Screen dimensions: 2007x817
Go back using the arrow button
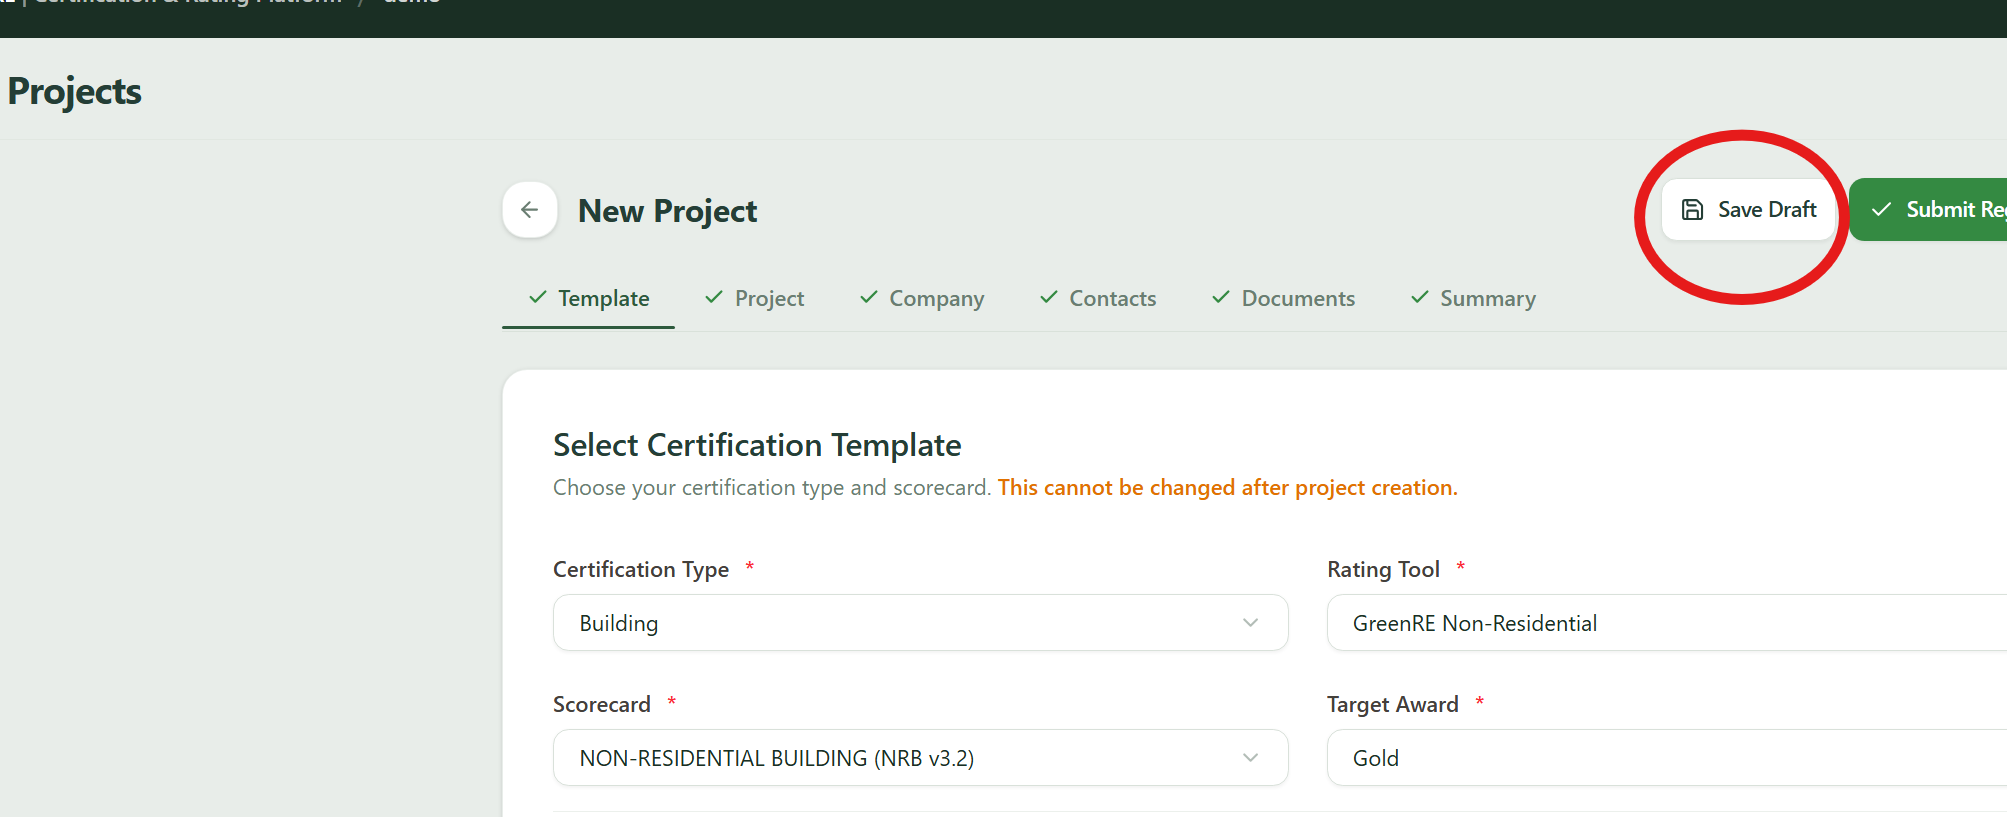[529, 210]
